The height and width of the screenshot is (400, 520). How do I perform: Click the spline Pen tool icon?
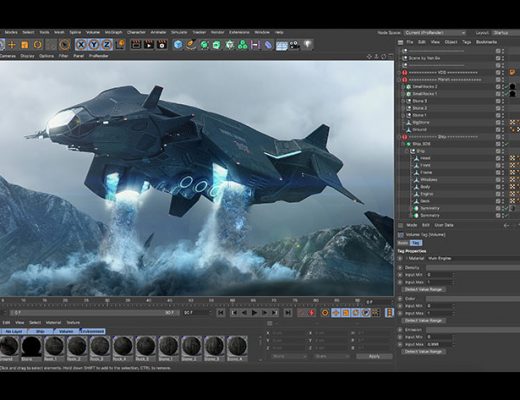pyautogui.click(x=191, y=44)
